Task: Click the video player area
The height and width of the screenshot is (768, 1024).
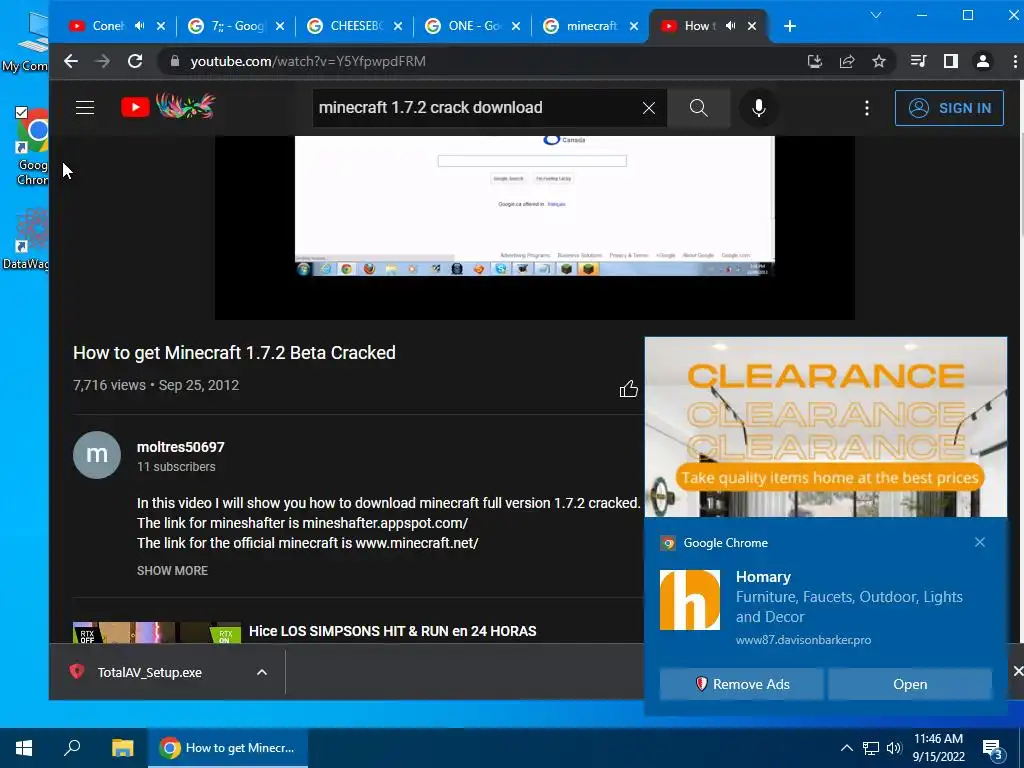Action: click(x=534, y=227)
